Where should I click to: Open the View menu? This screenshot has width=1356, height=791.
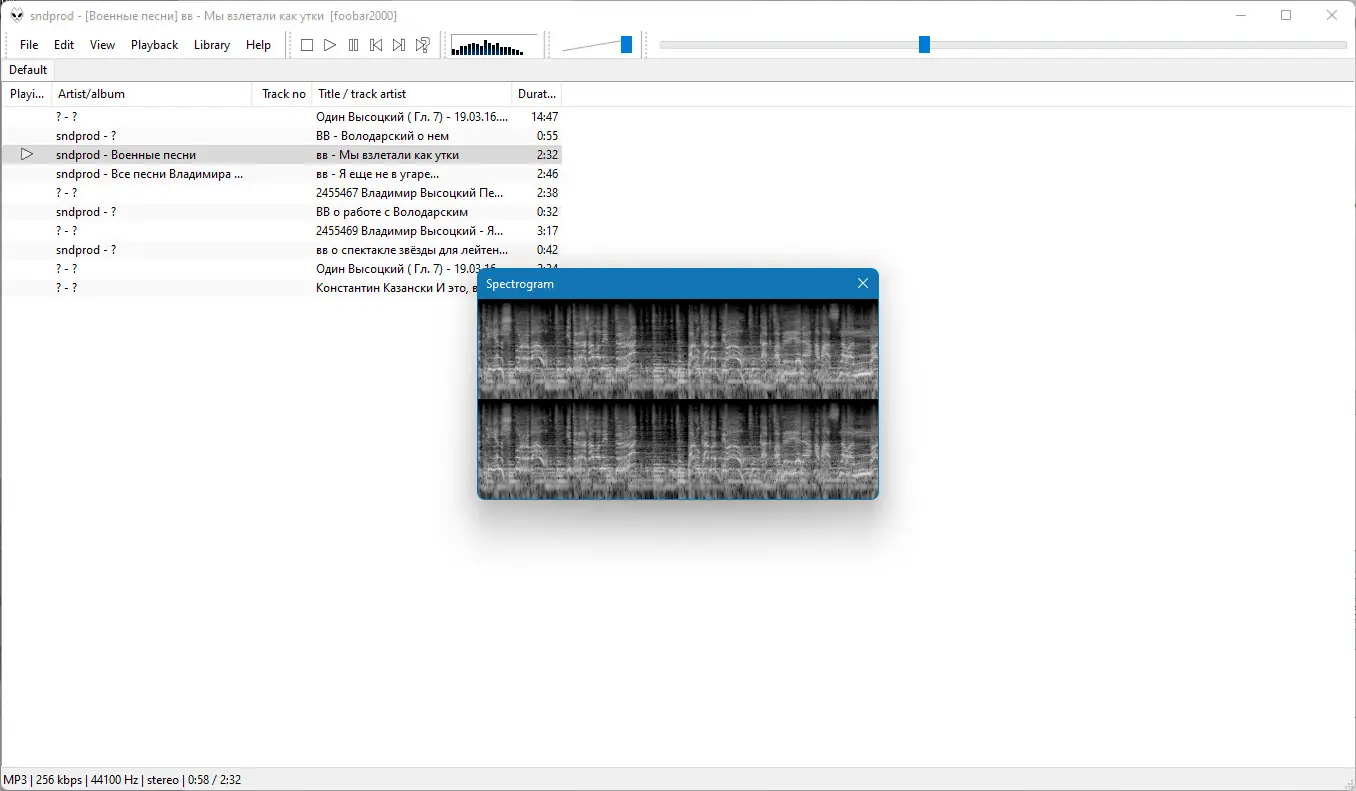click(x=102, y=45)
